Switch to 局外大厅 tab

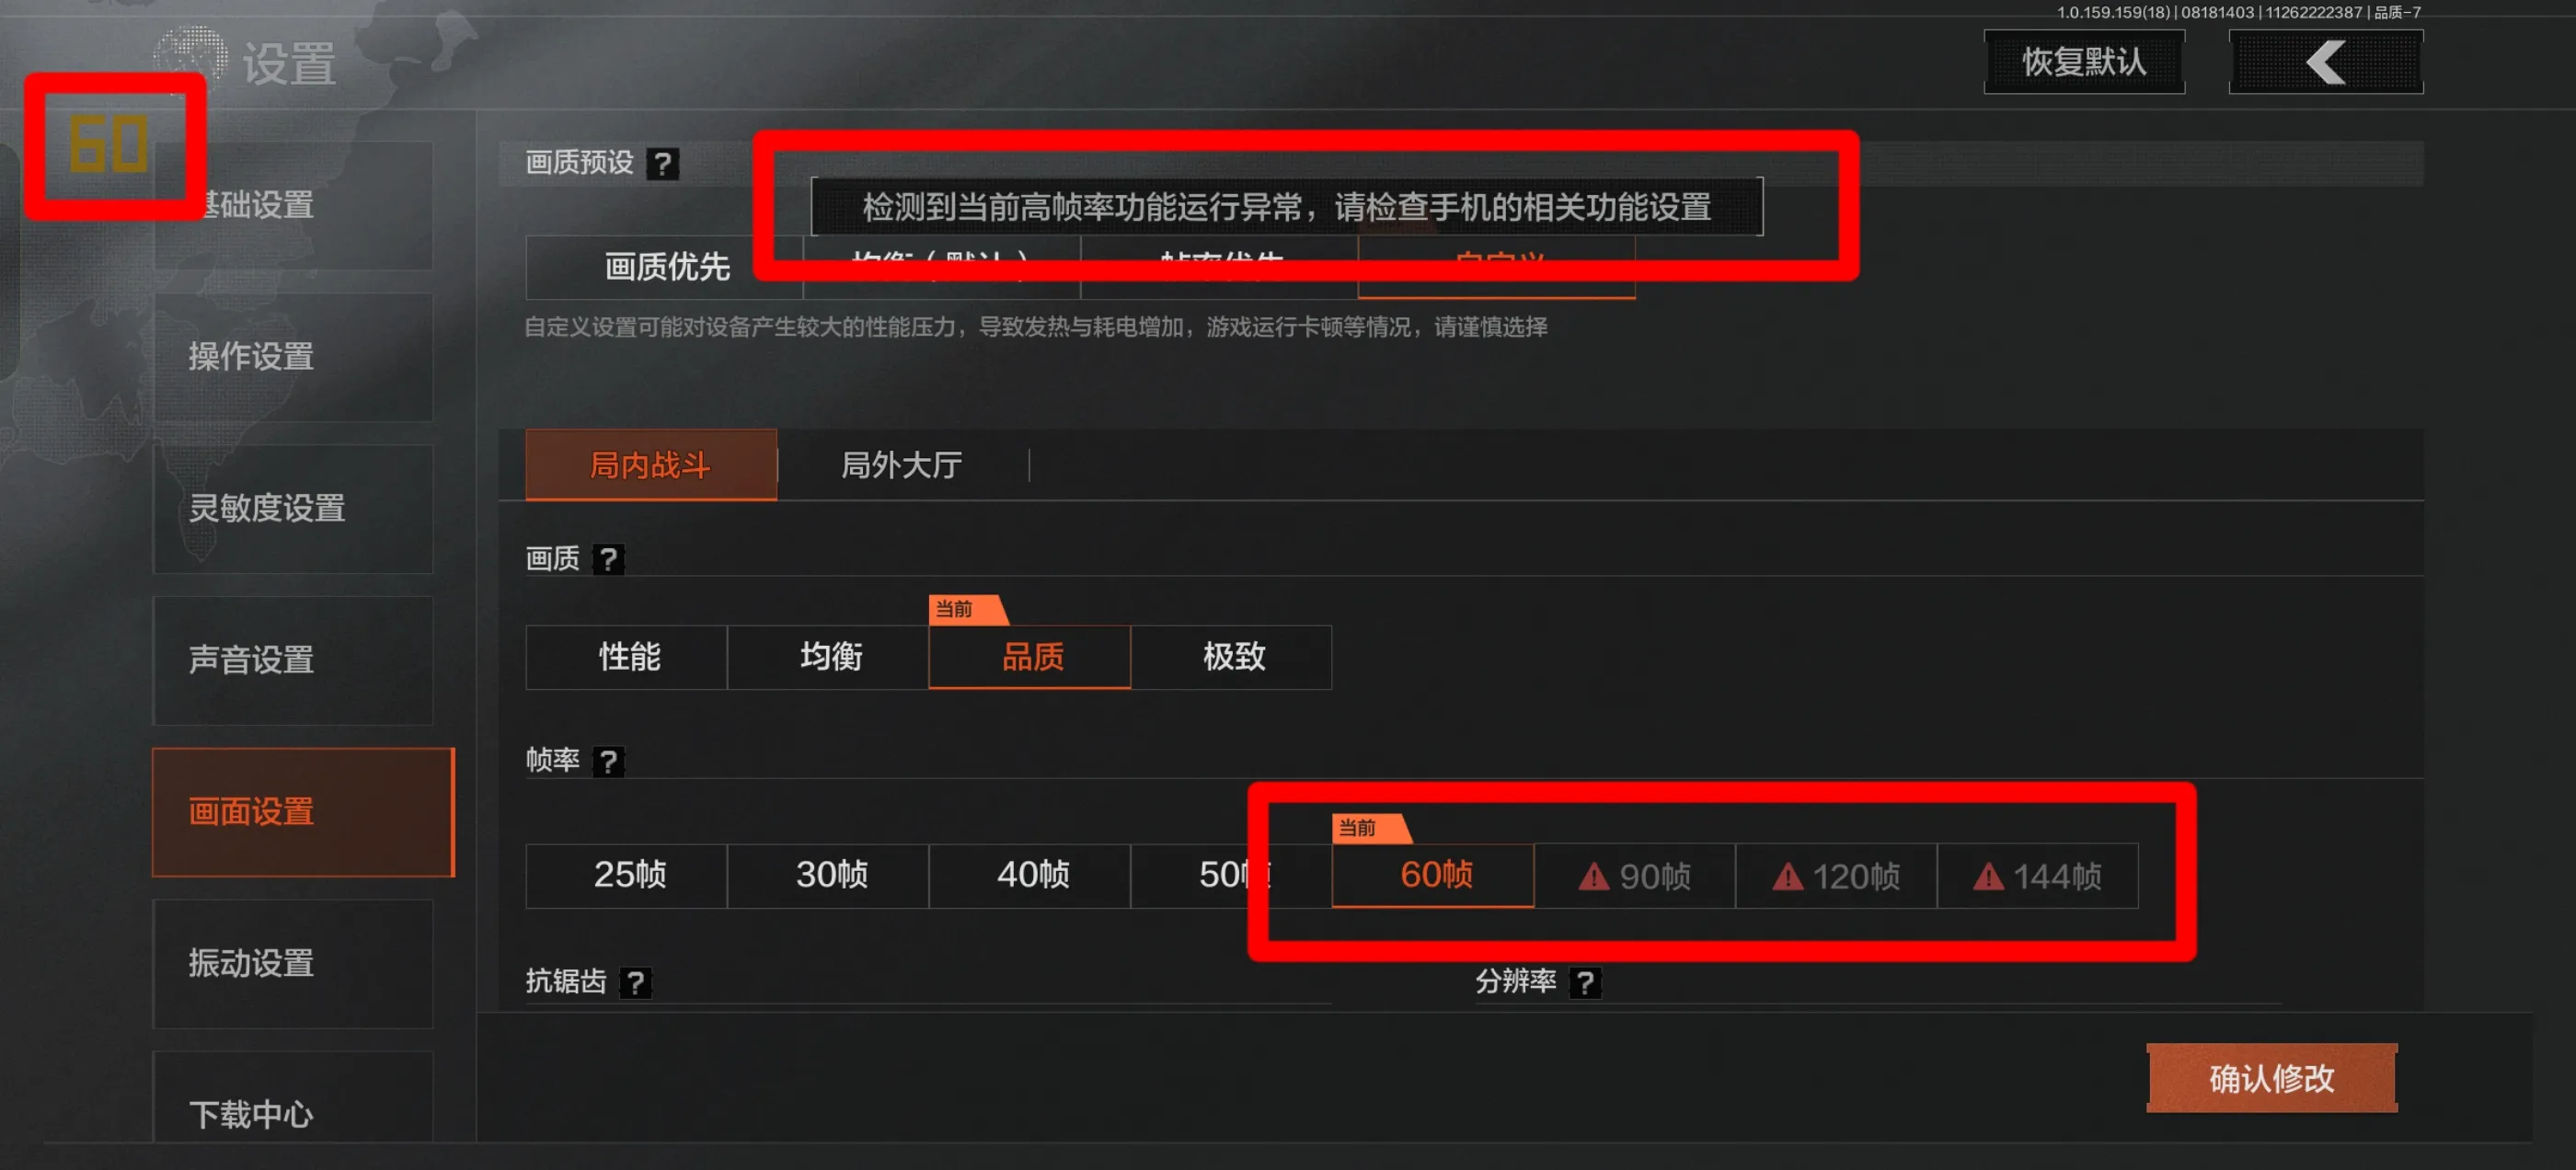pos(901,465)
